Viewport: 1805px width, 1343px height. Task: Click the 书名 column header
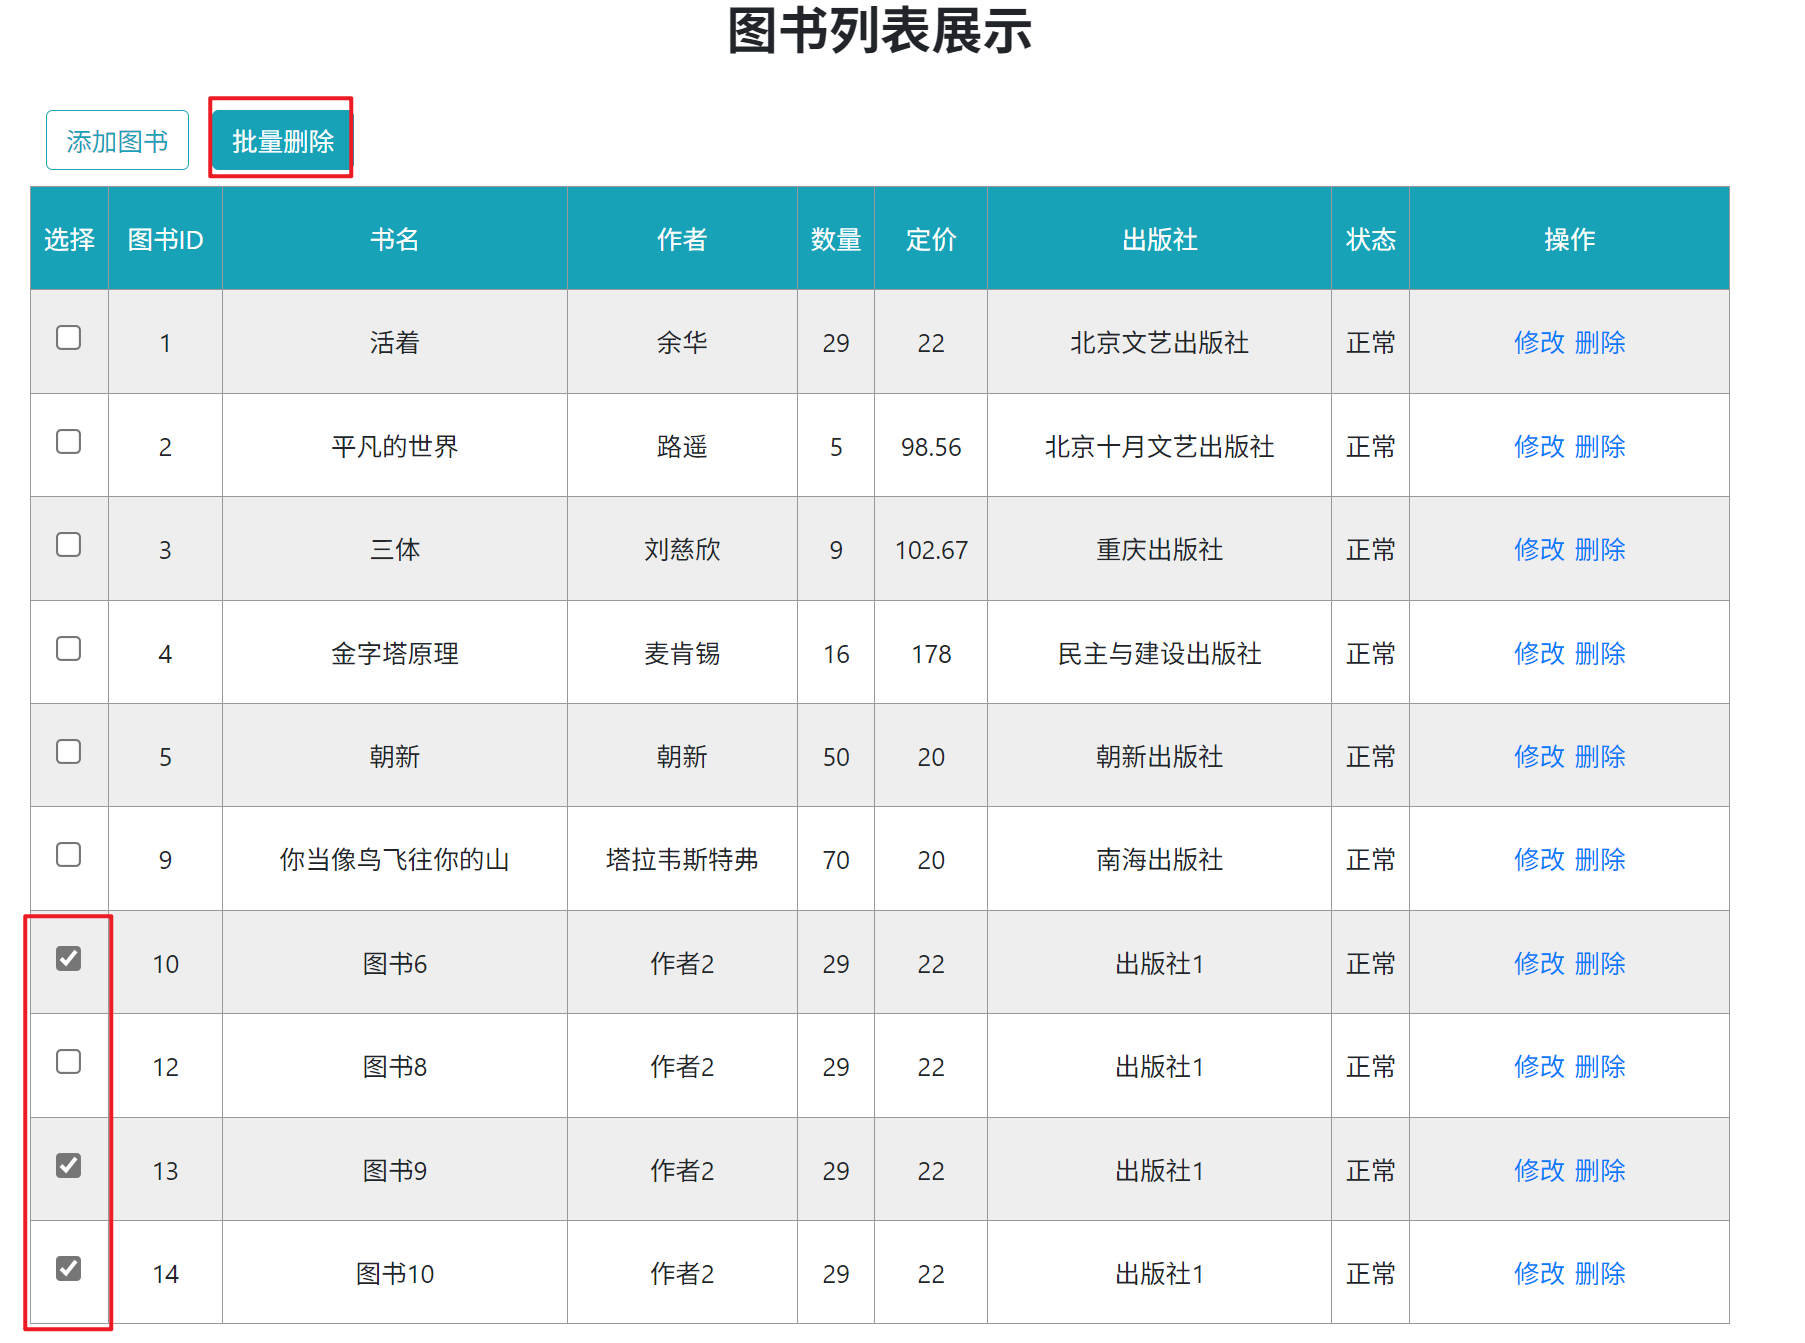click(x=395, y=239)
